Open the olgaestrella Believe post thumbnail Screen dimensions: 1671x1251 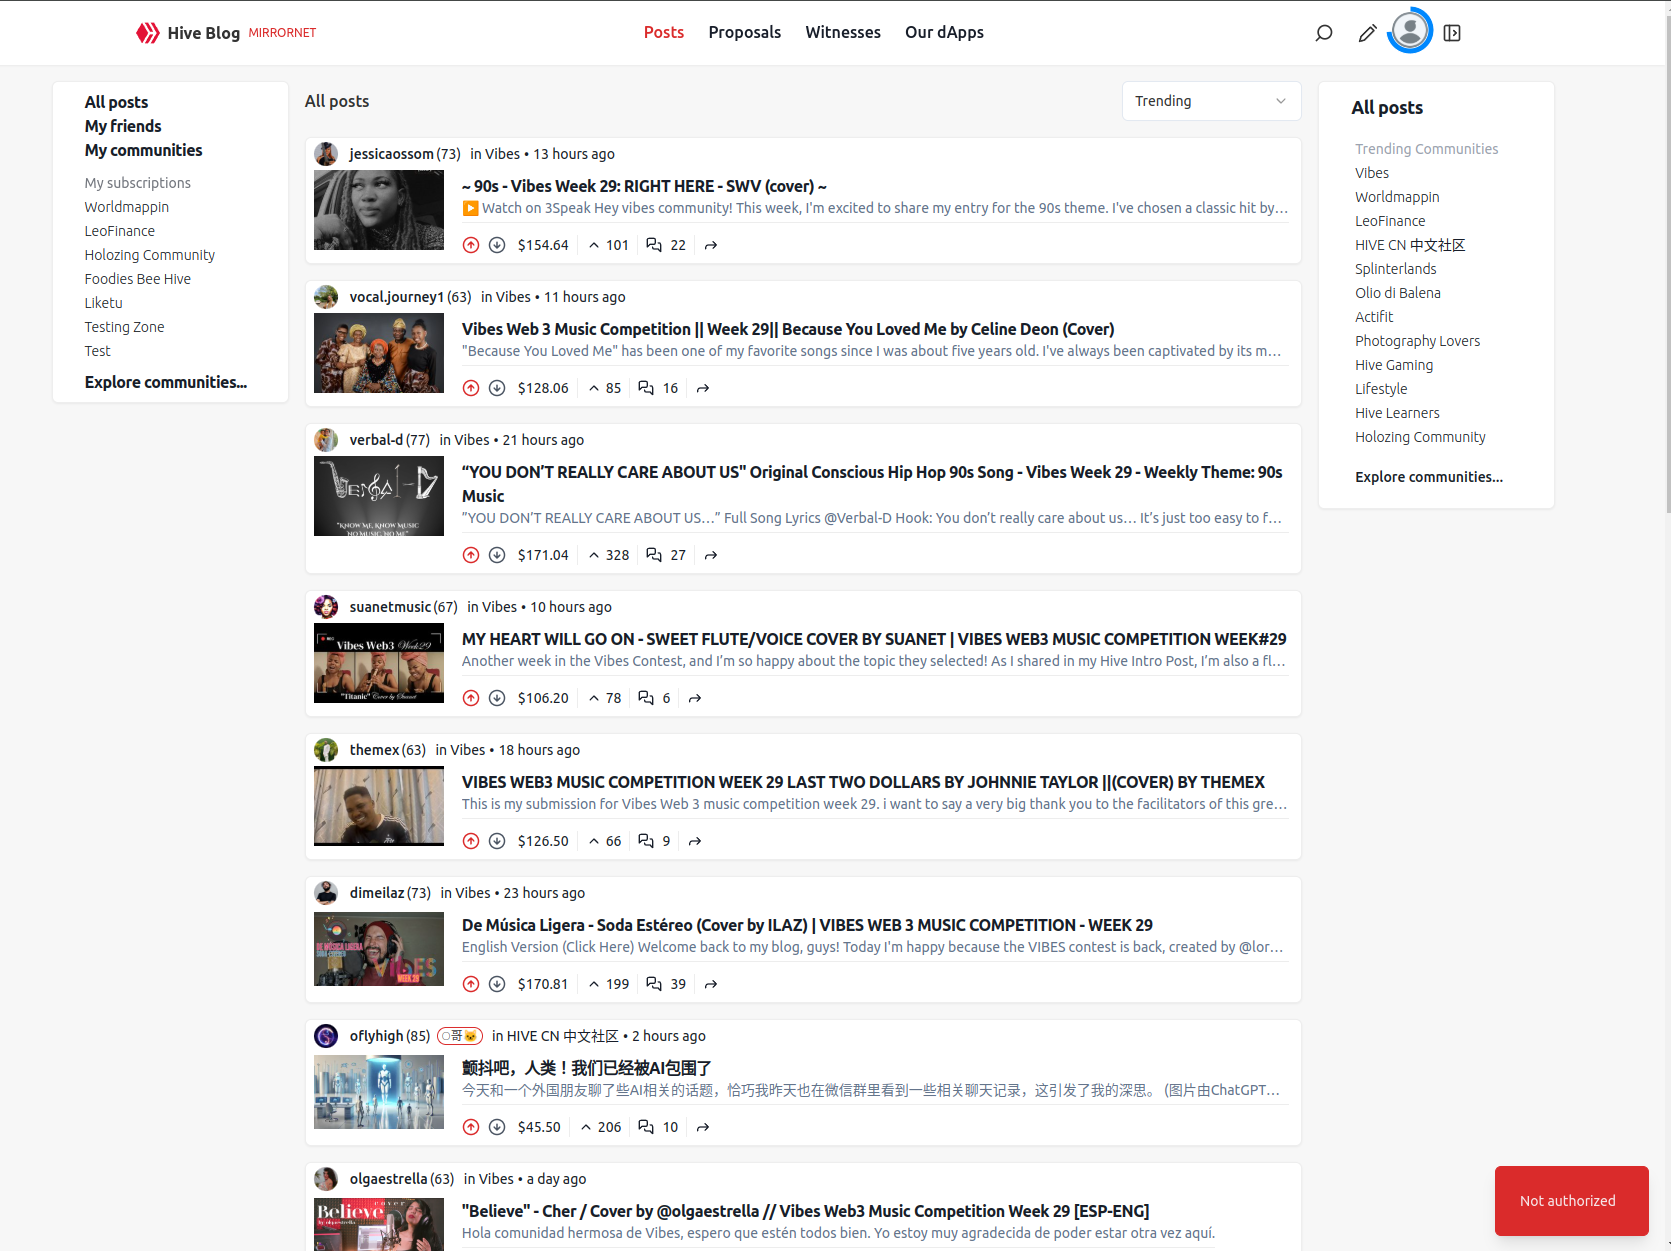[x=379, y=1224]
